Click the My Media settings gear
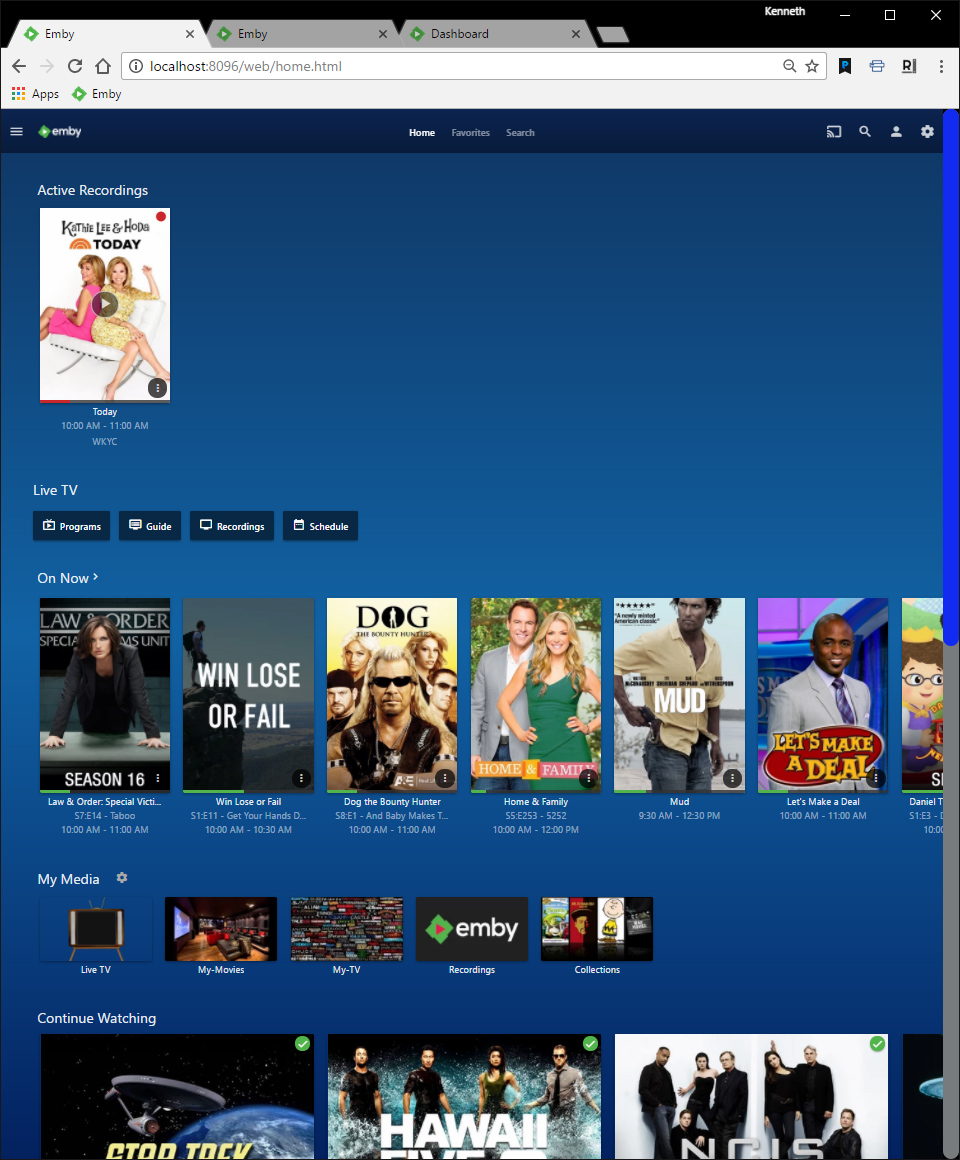Image resolution: width=960 pixels, height=1160 pixels. [122, 878]
